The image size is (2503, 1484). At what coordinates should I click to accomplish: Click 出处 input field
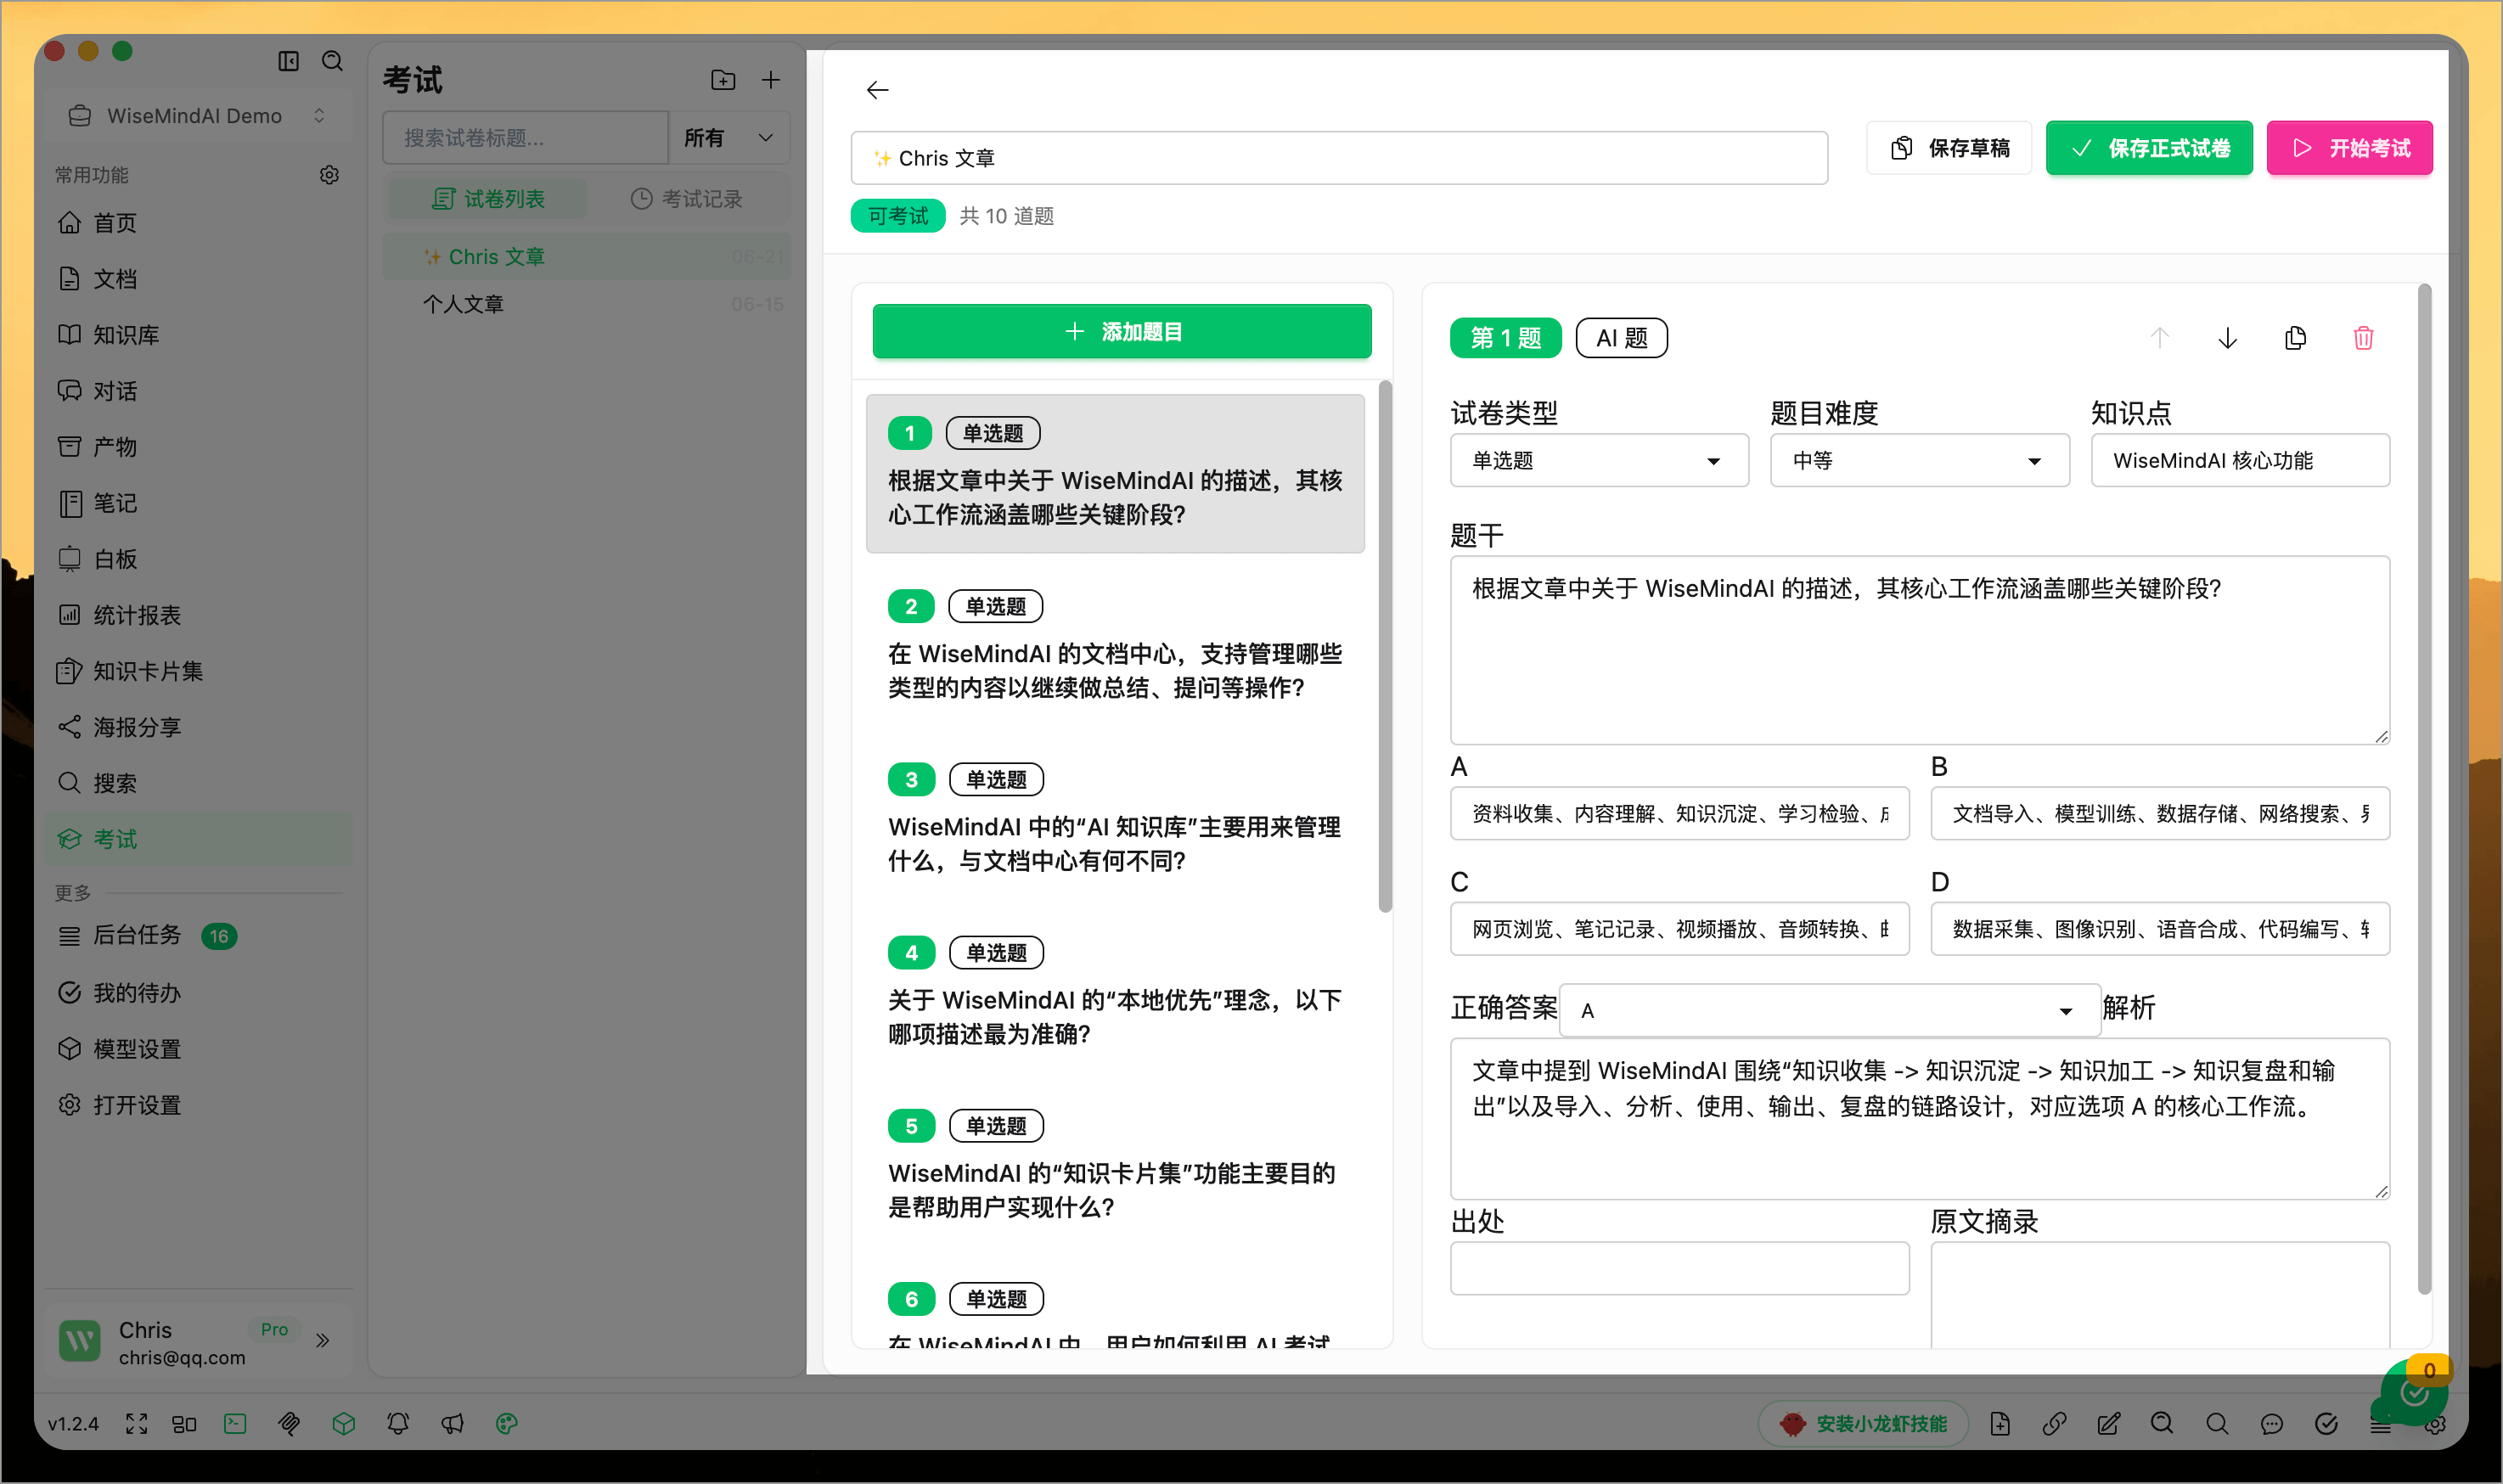(1679, 1268)
